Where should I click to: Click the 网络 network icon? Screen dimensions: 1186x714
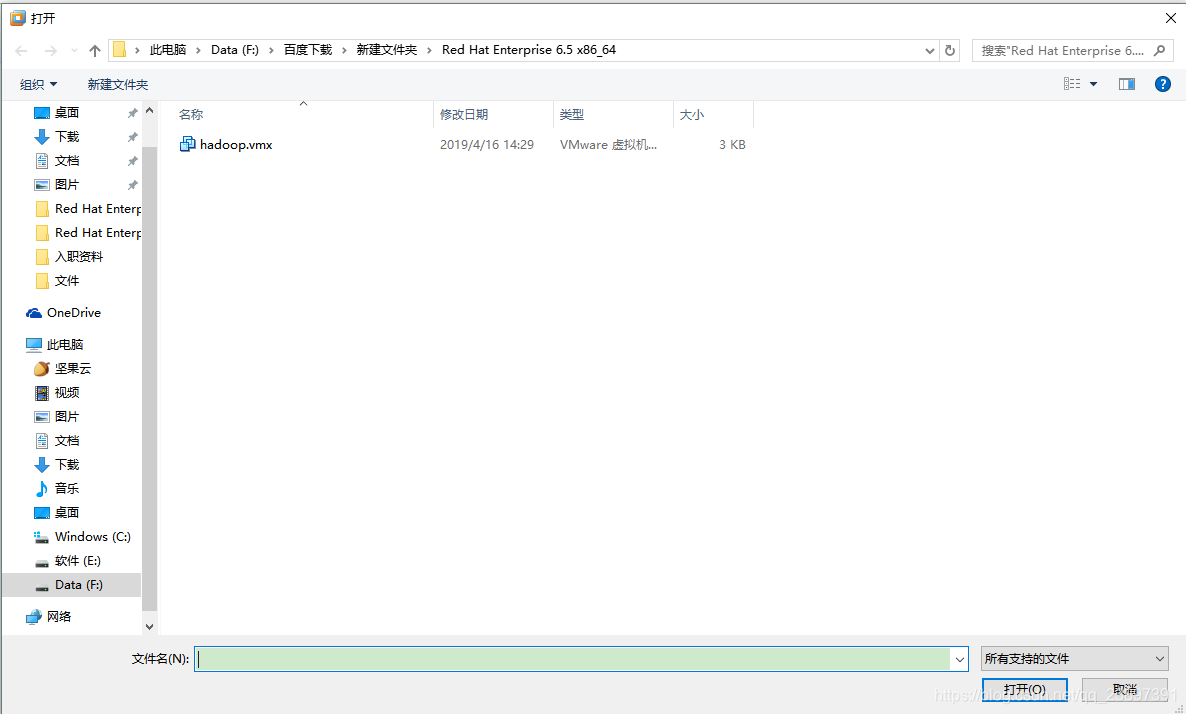(x=33, y=616)
